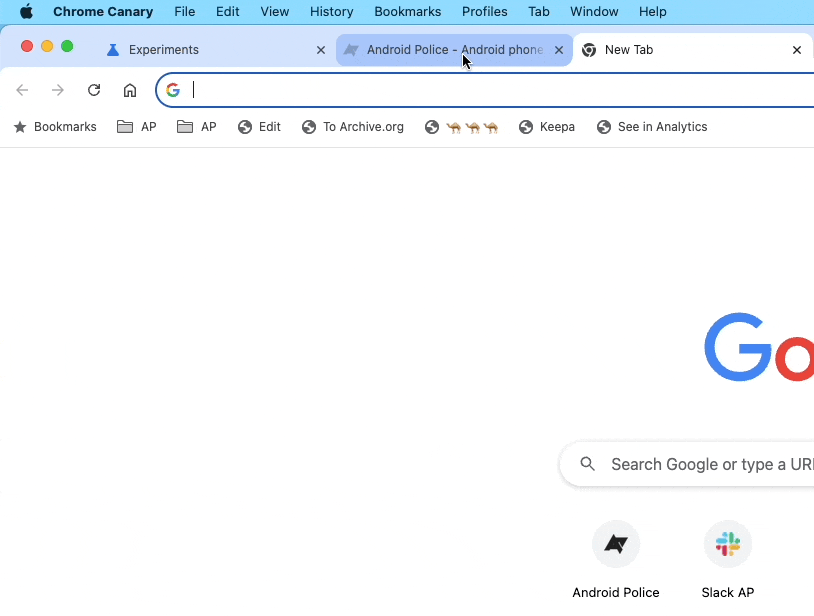Expand the second AP bookmarks folder

pos(197,127)
